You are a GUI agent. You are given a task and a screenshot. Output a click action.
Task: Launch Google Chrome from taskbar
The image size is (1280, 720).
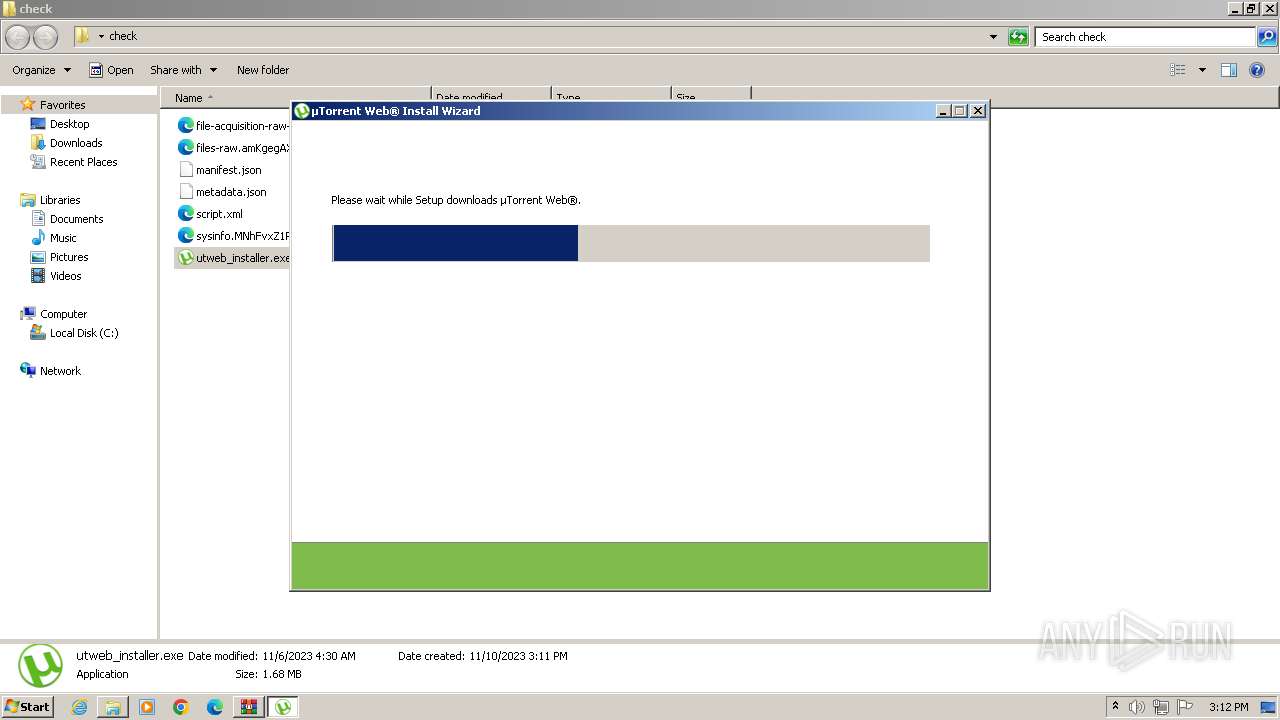pyautogui.click(x=181, y=707)
